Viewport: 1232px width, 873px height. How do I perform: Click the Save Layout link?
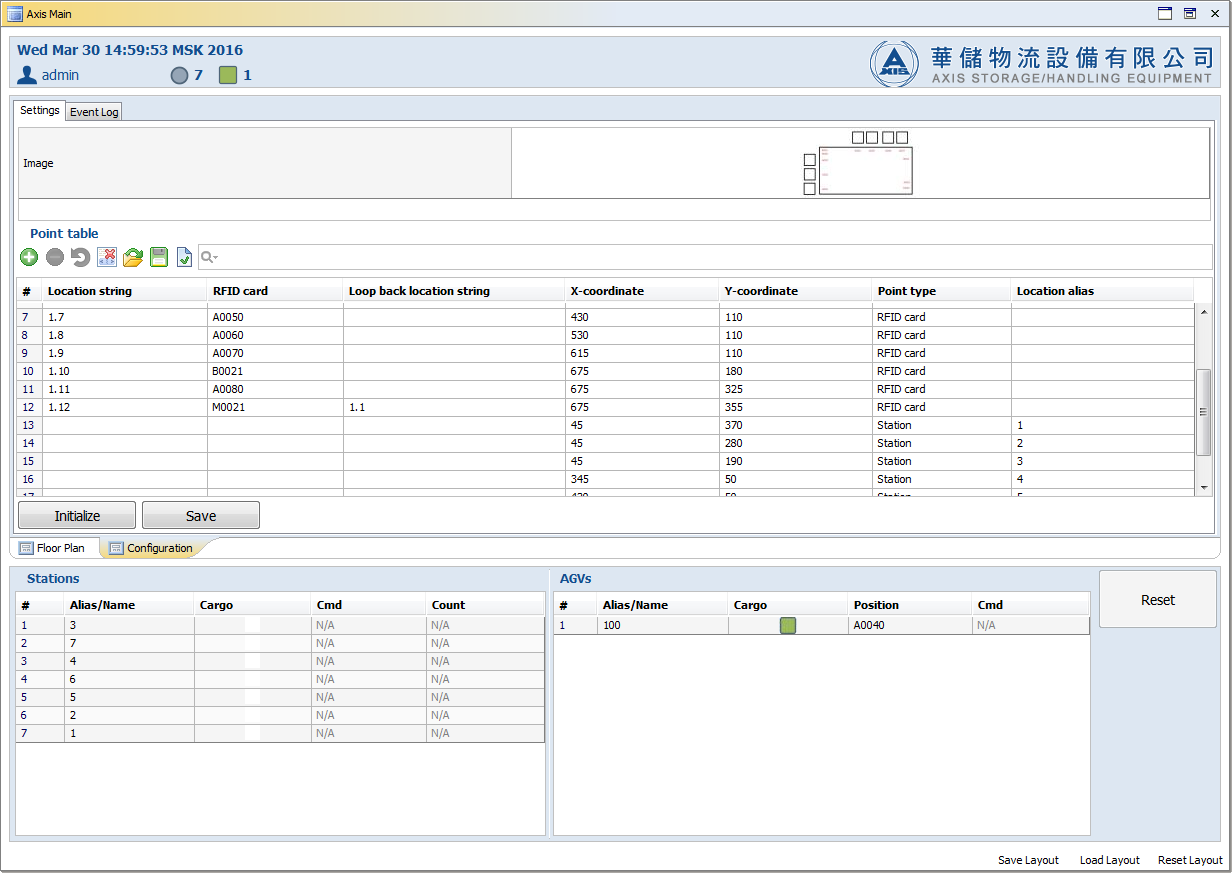[1028, 860]
